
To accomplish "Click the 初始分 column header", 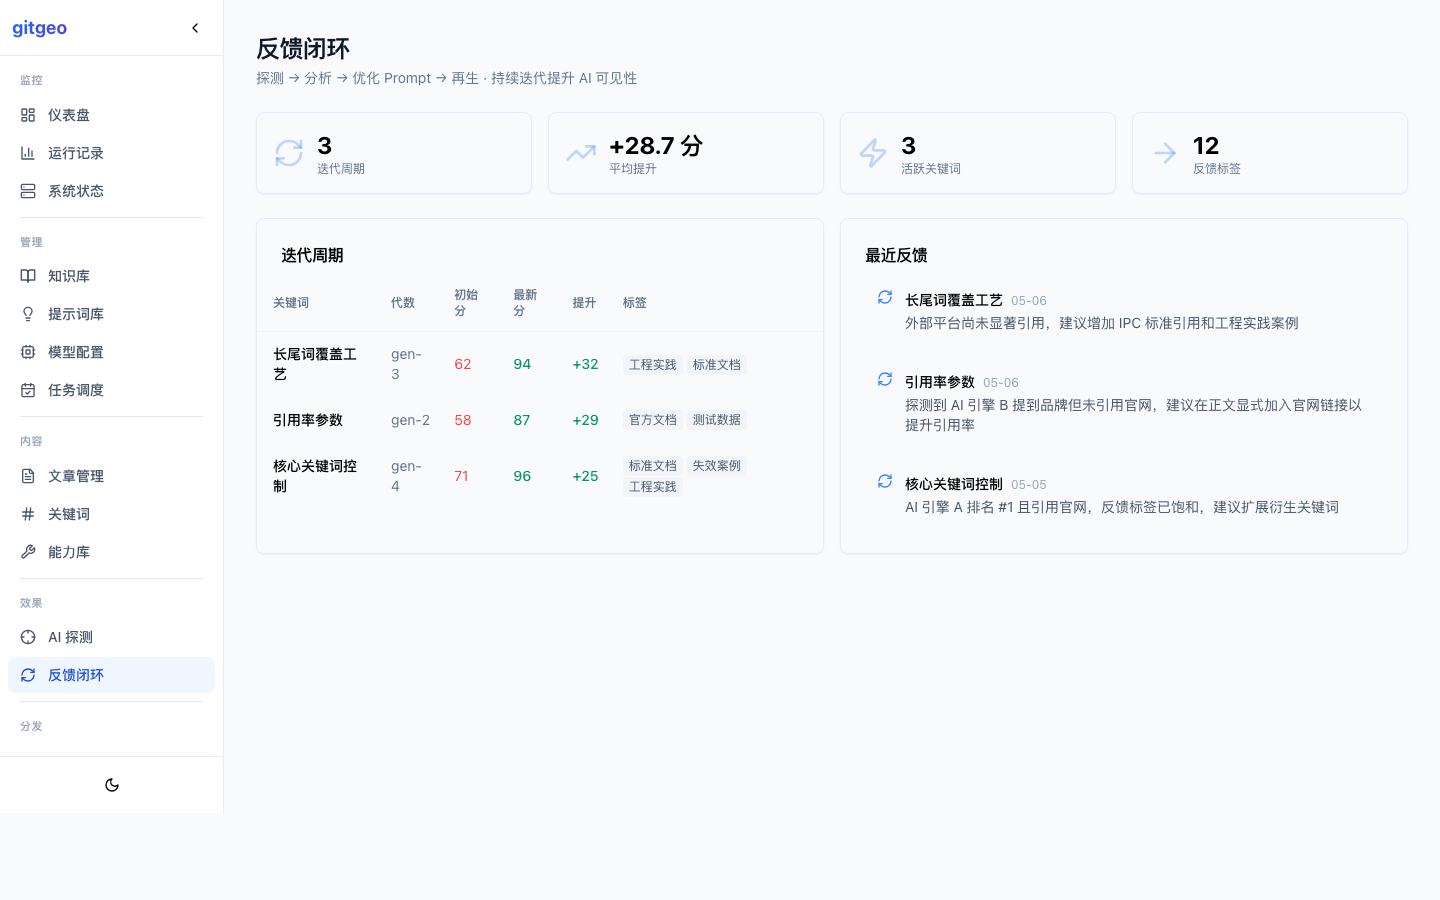I will tap(466, 303).
